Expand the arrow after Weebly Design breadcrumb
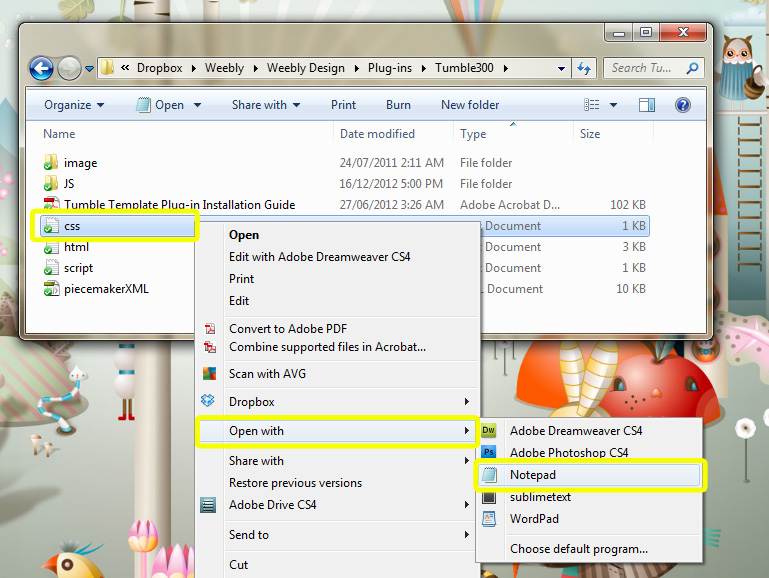The width and height of the screenshot is (769, 578). point(357,68)
